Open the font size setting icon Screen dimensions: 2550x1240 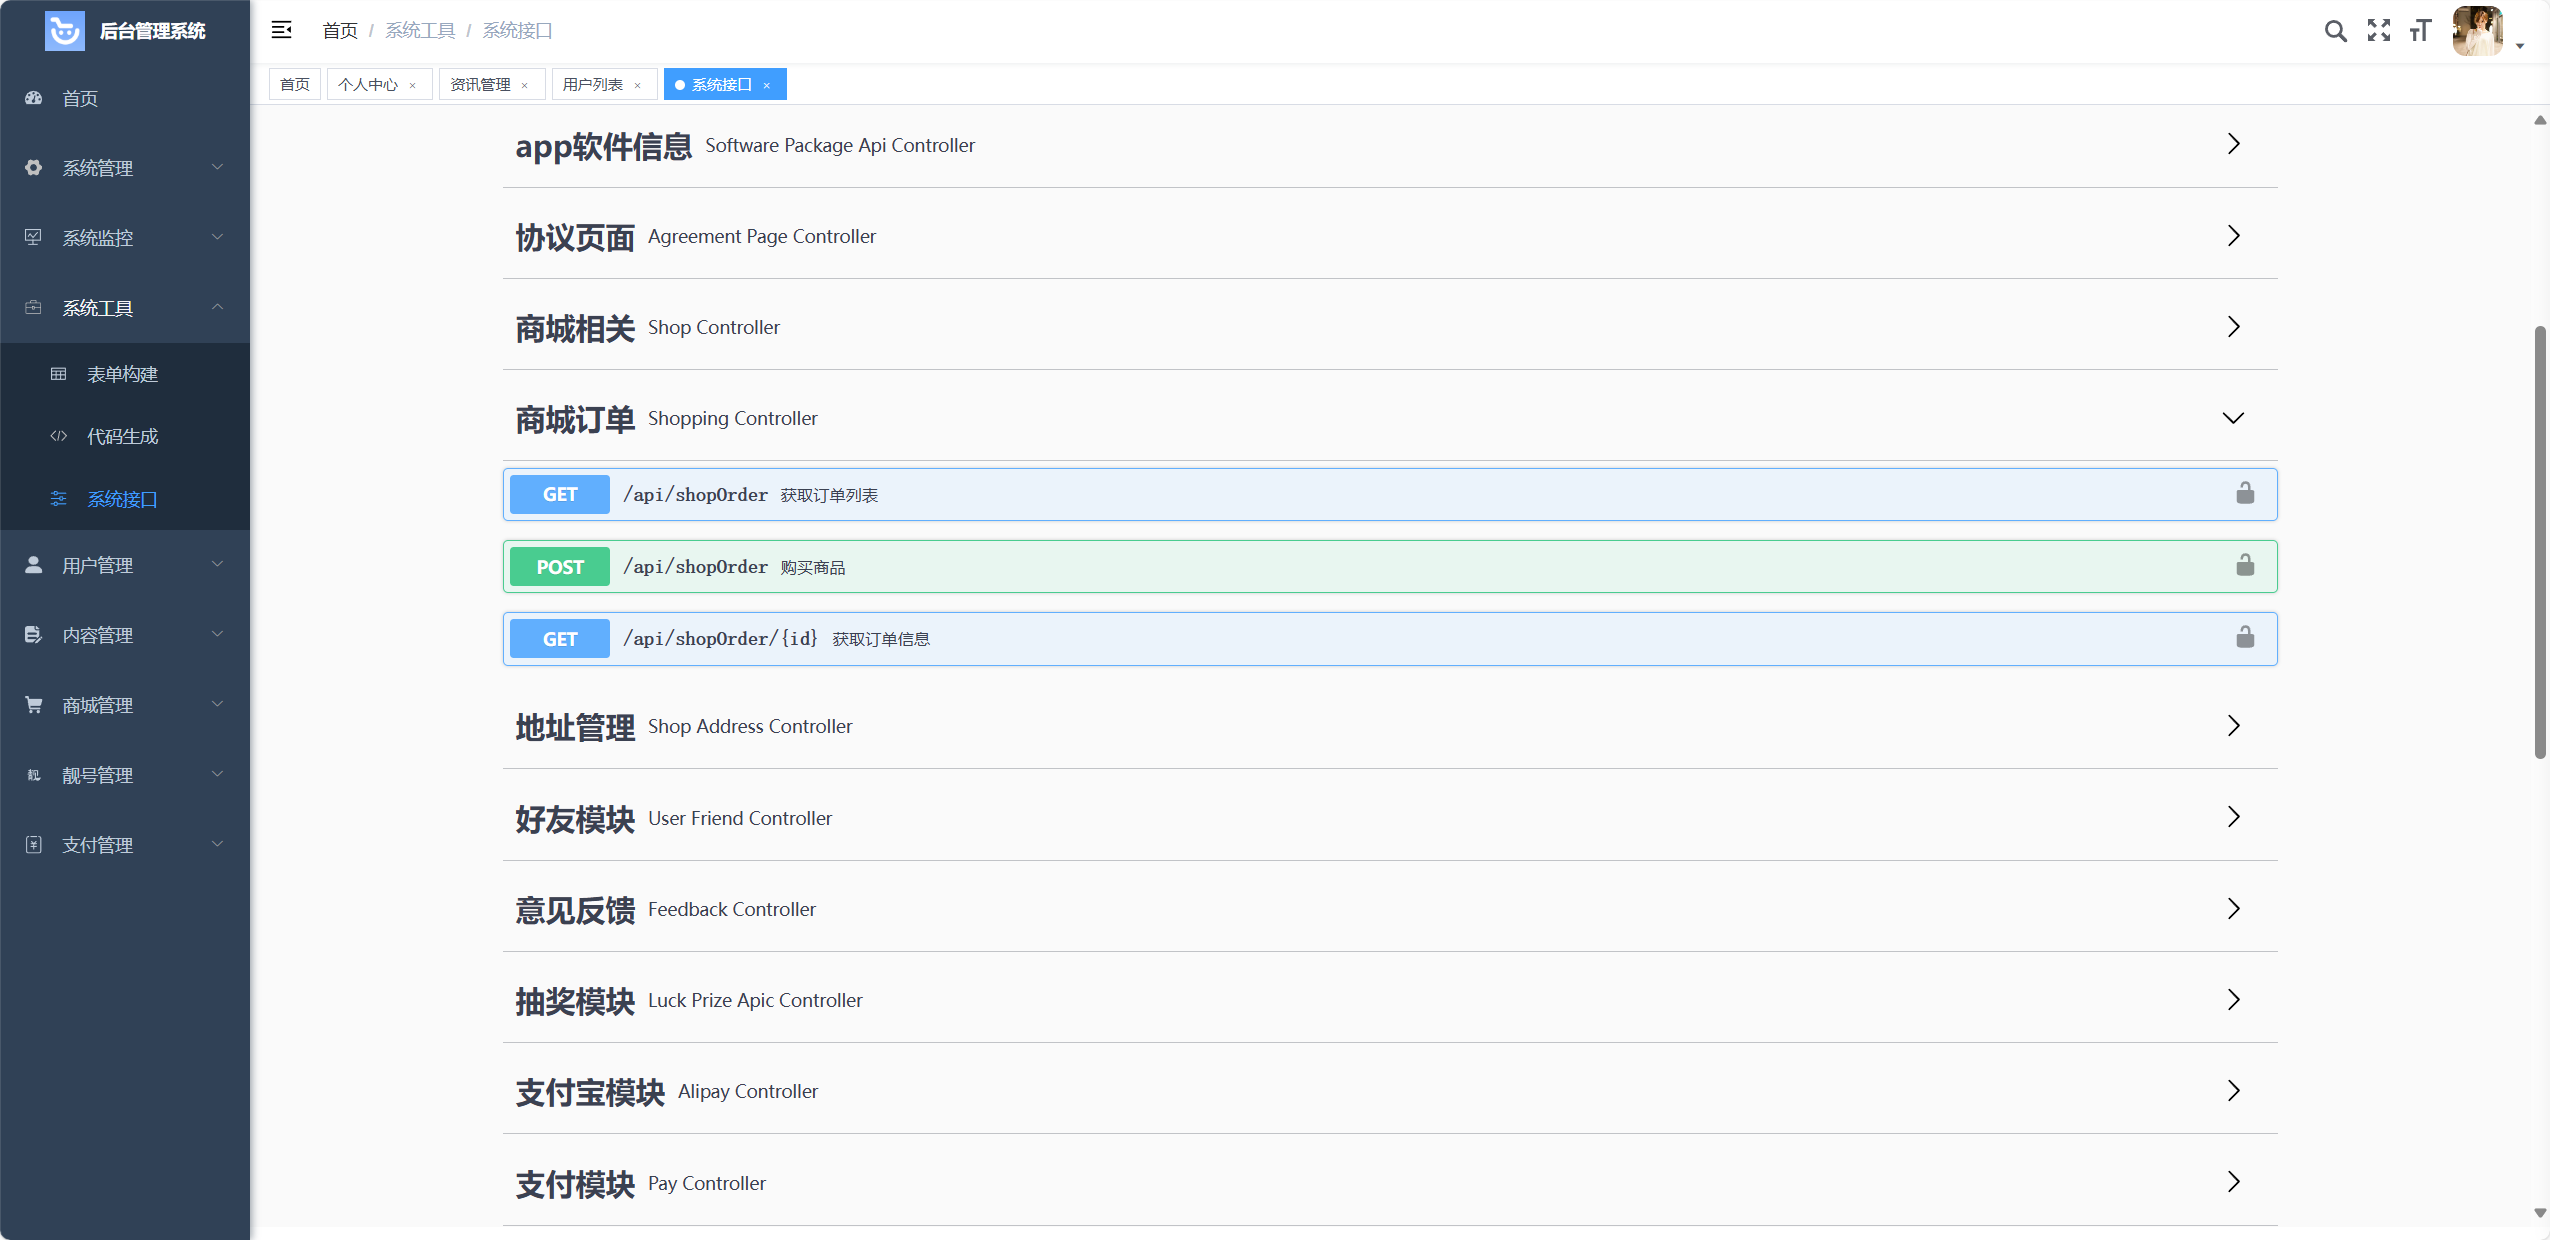(2420, 31)
